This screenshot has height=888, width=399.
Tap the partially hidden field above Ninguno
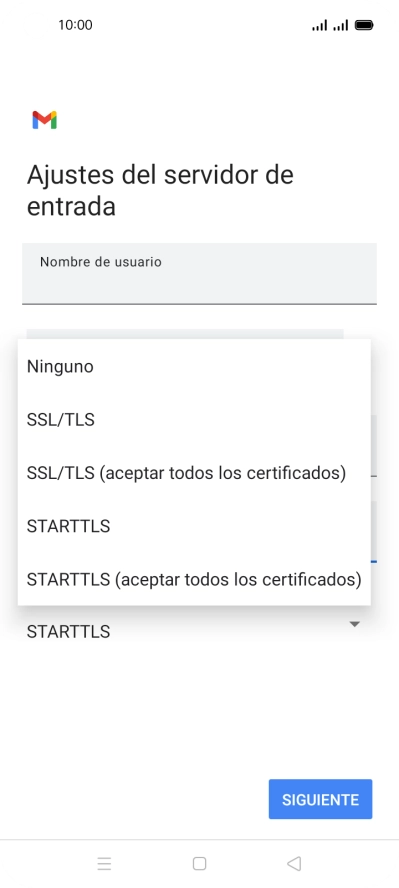coord(185,334)
